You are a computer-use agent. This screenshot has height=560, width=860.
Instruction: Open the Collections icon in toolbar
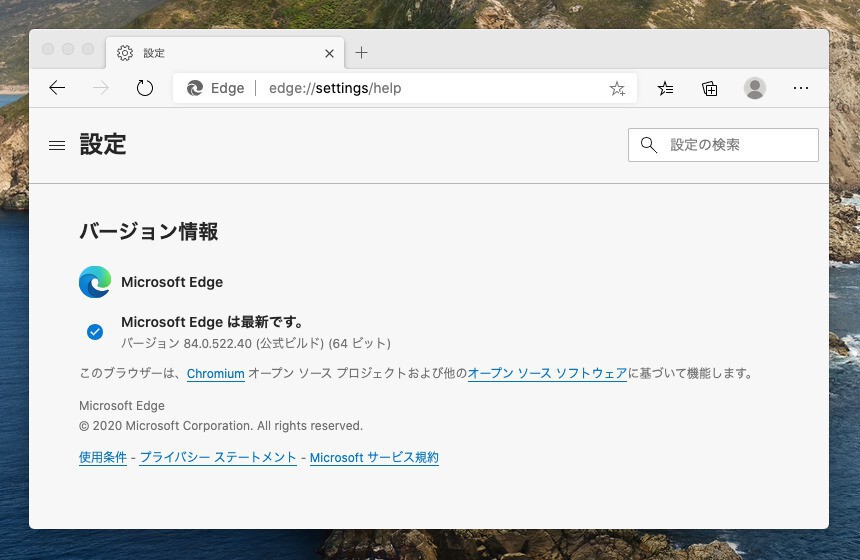(710, 88)
